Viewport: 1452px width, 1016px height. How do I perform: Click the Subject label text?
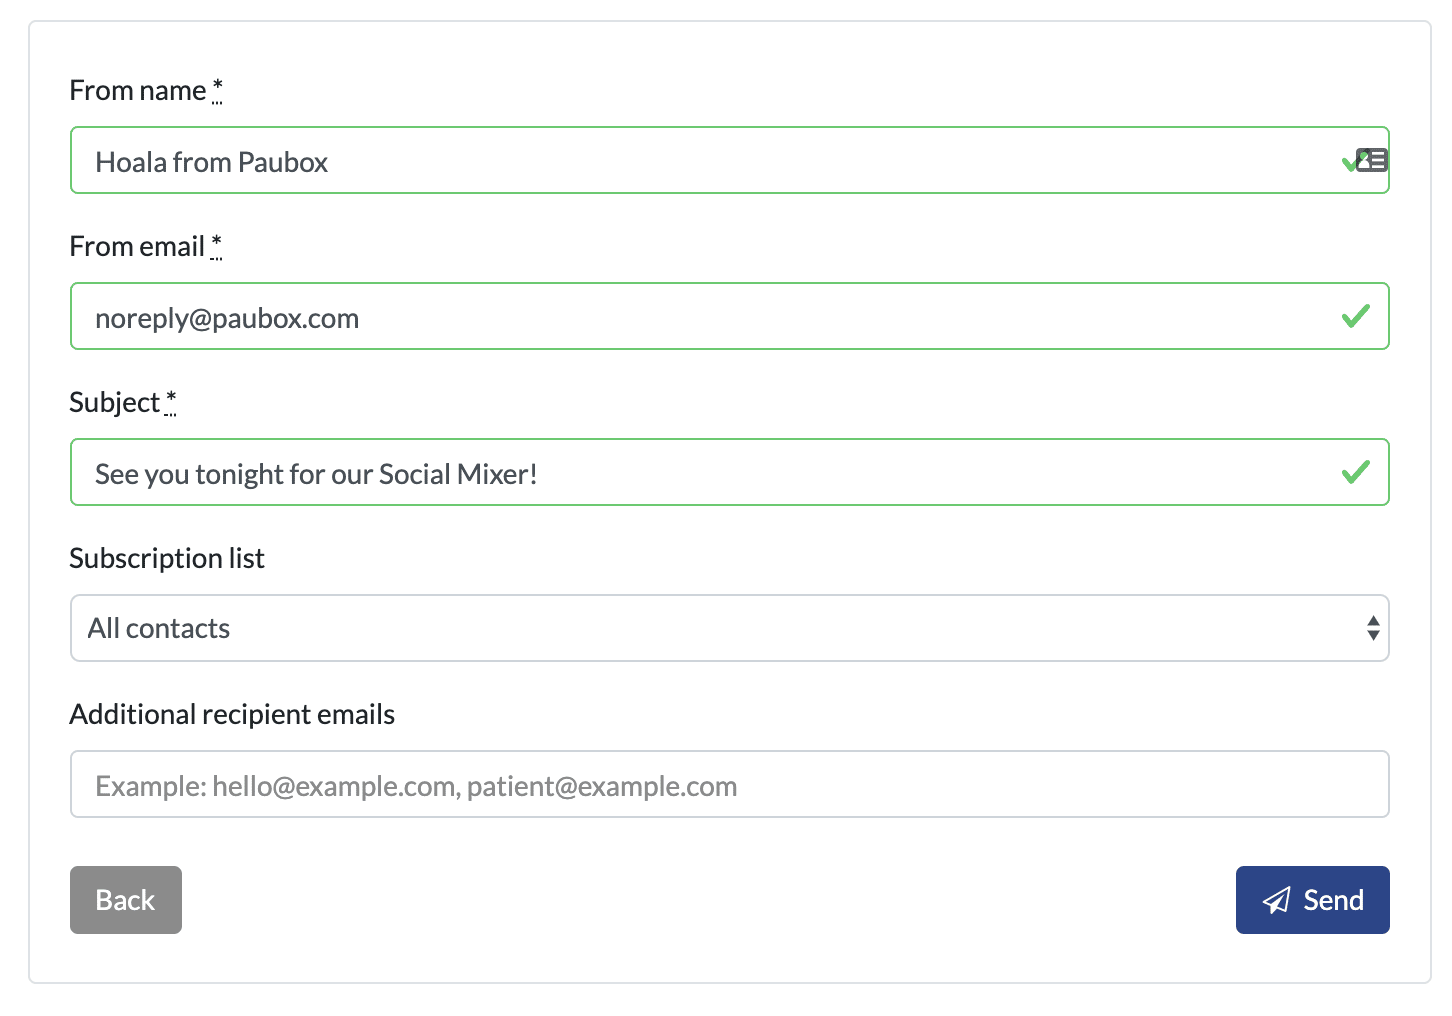[x=114, y=403]
